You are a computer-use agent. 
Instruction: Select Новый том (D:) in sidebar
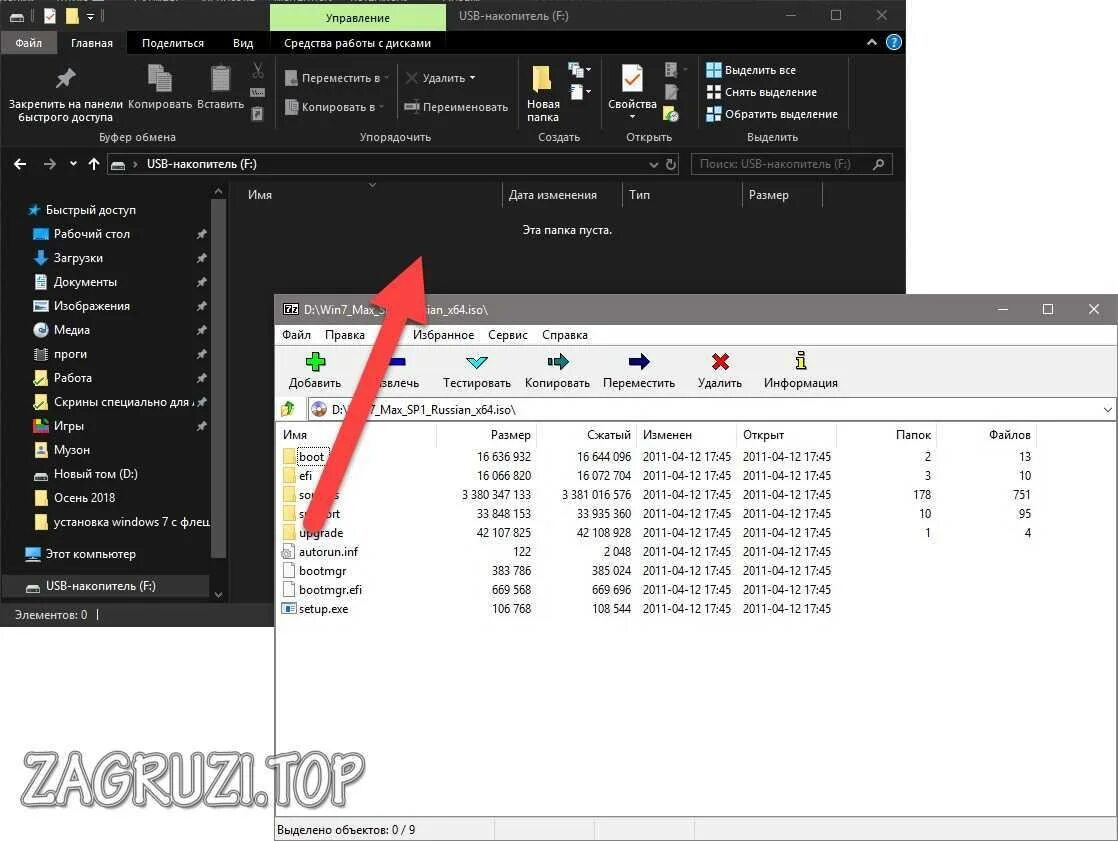coord(96,474)
